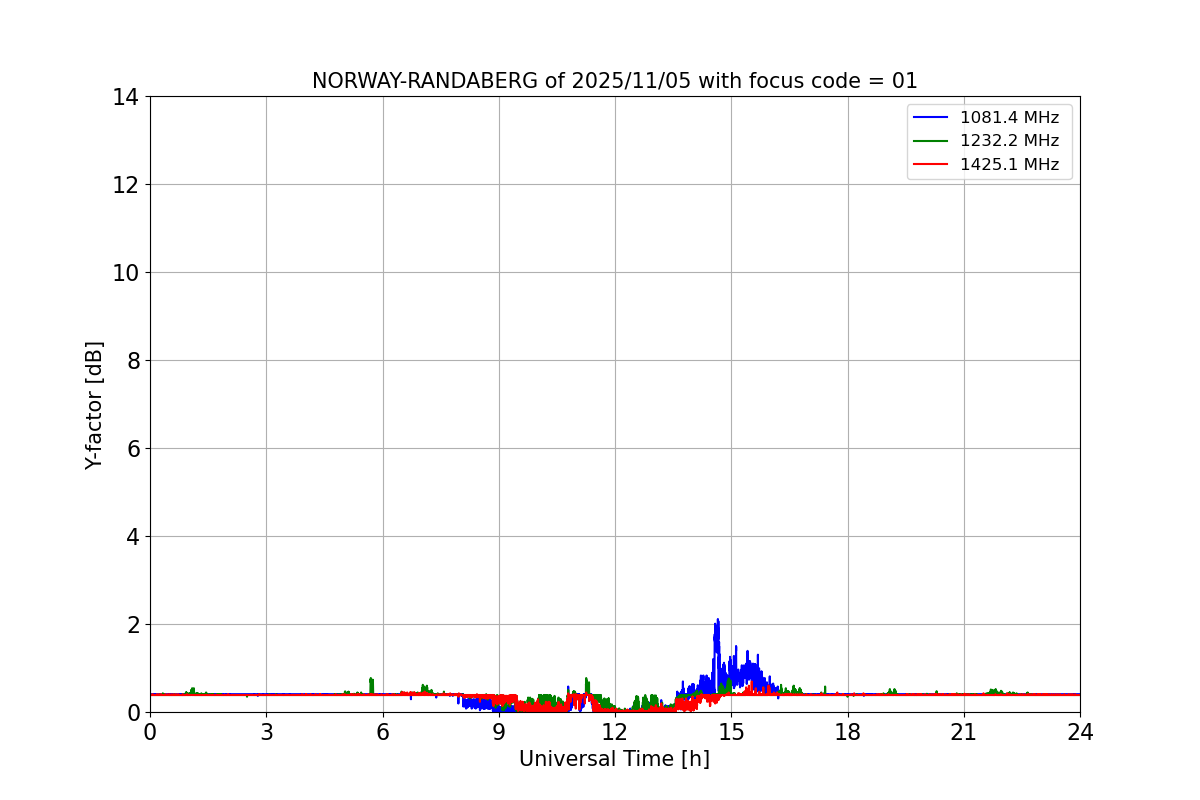Screen dimensions: 1200x800
Task: Click the y-axis tick label 14
Action: pos(126,97)
